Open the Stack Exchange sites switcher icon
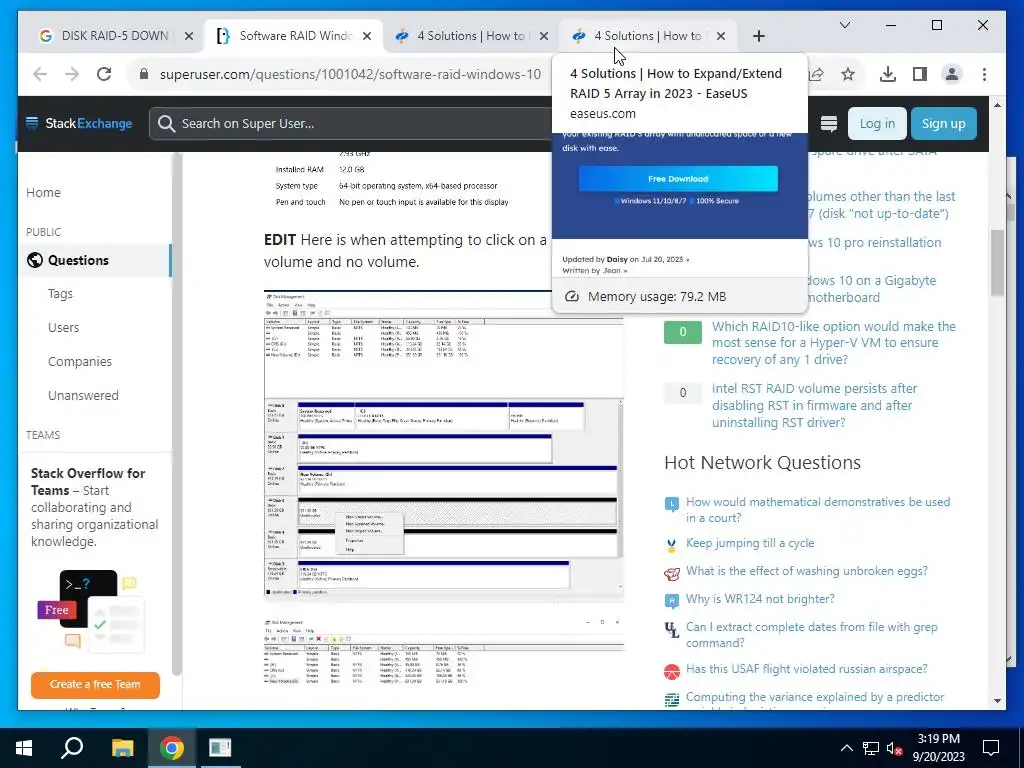 (829, 123)
